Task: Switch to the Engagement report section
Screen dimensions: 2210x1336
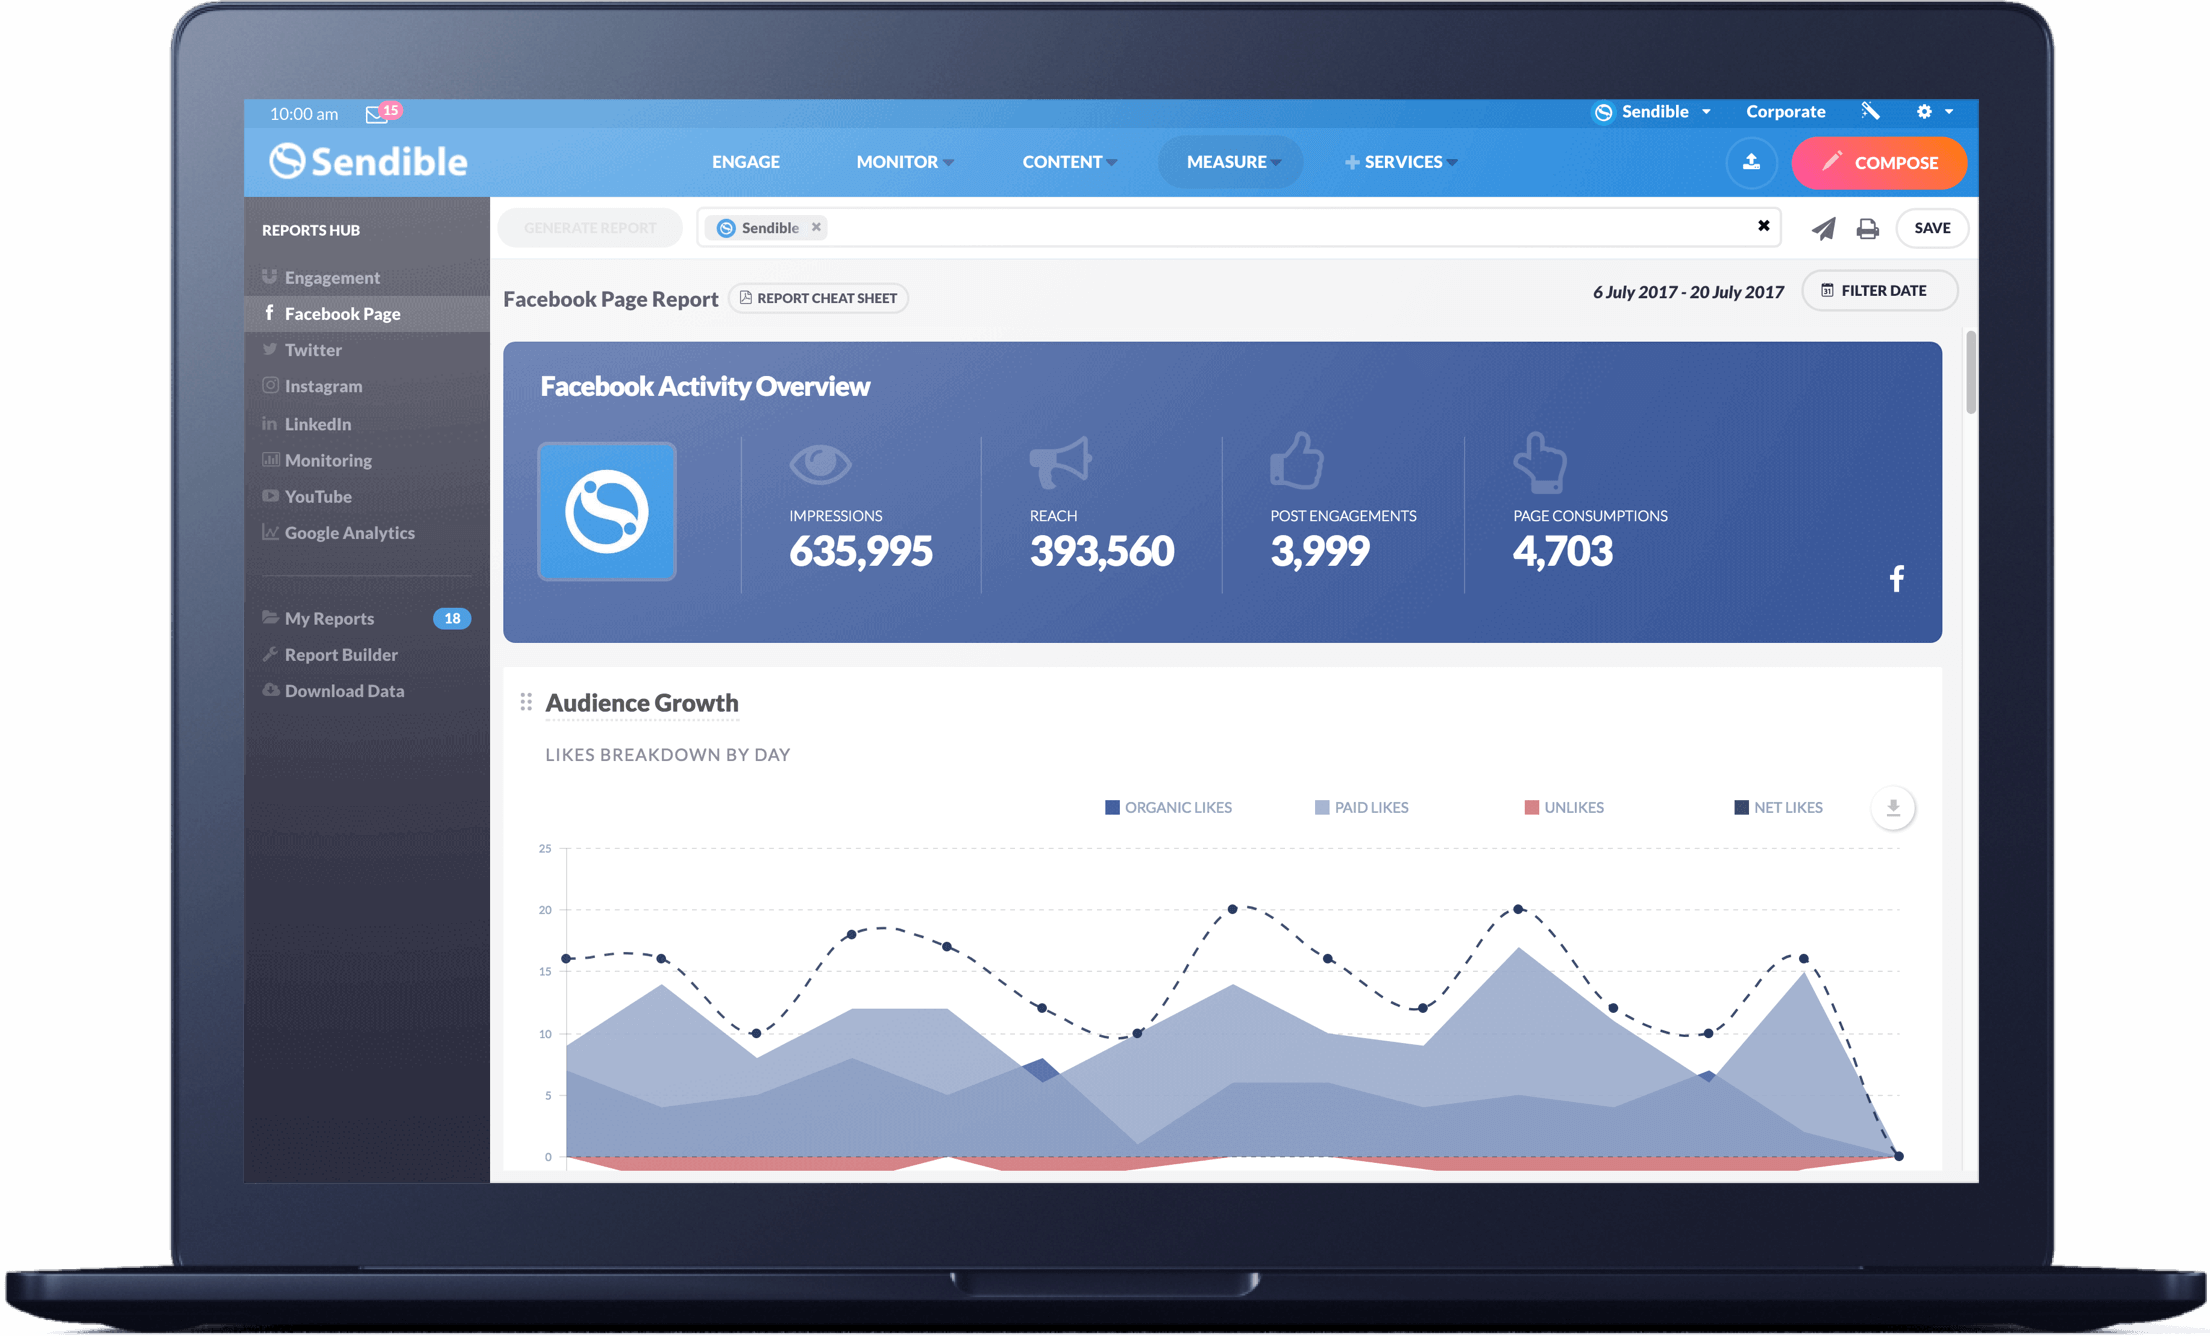Action: click(x=331, y=277)
